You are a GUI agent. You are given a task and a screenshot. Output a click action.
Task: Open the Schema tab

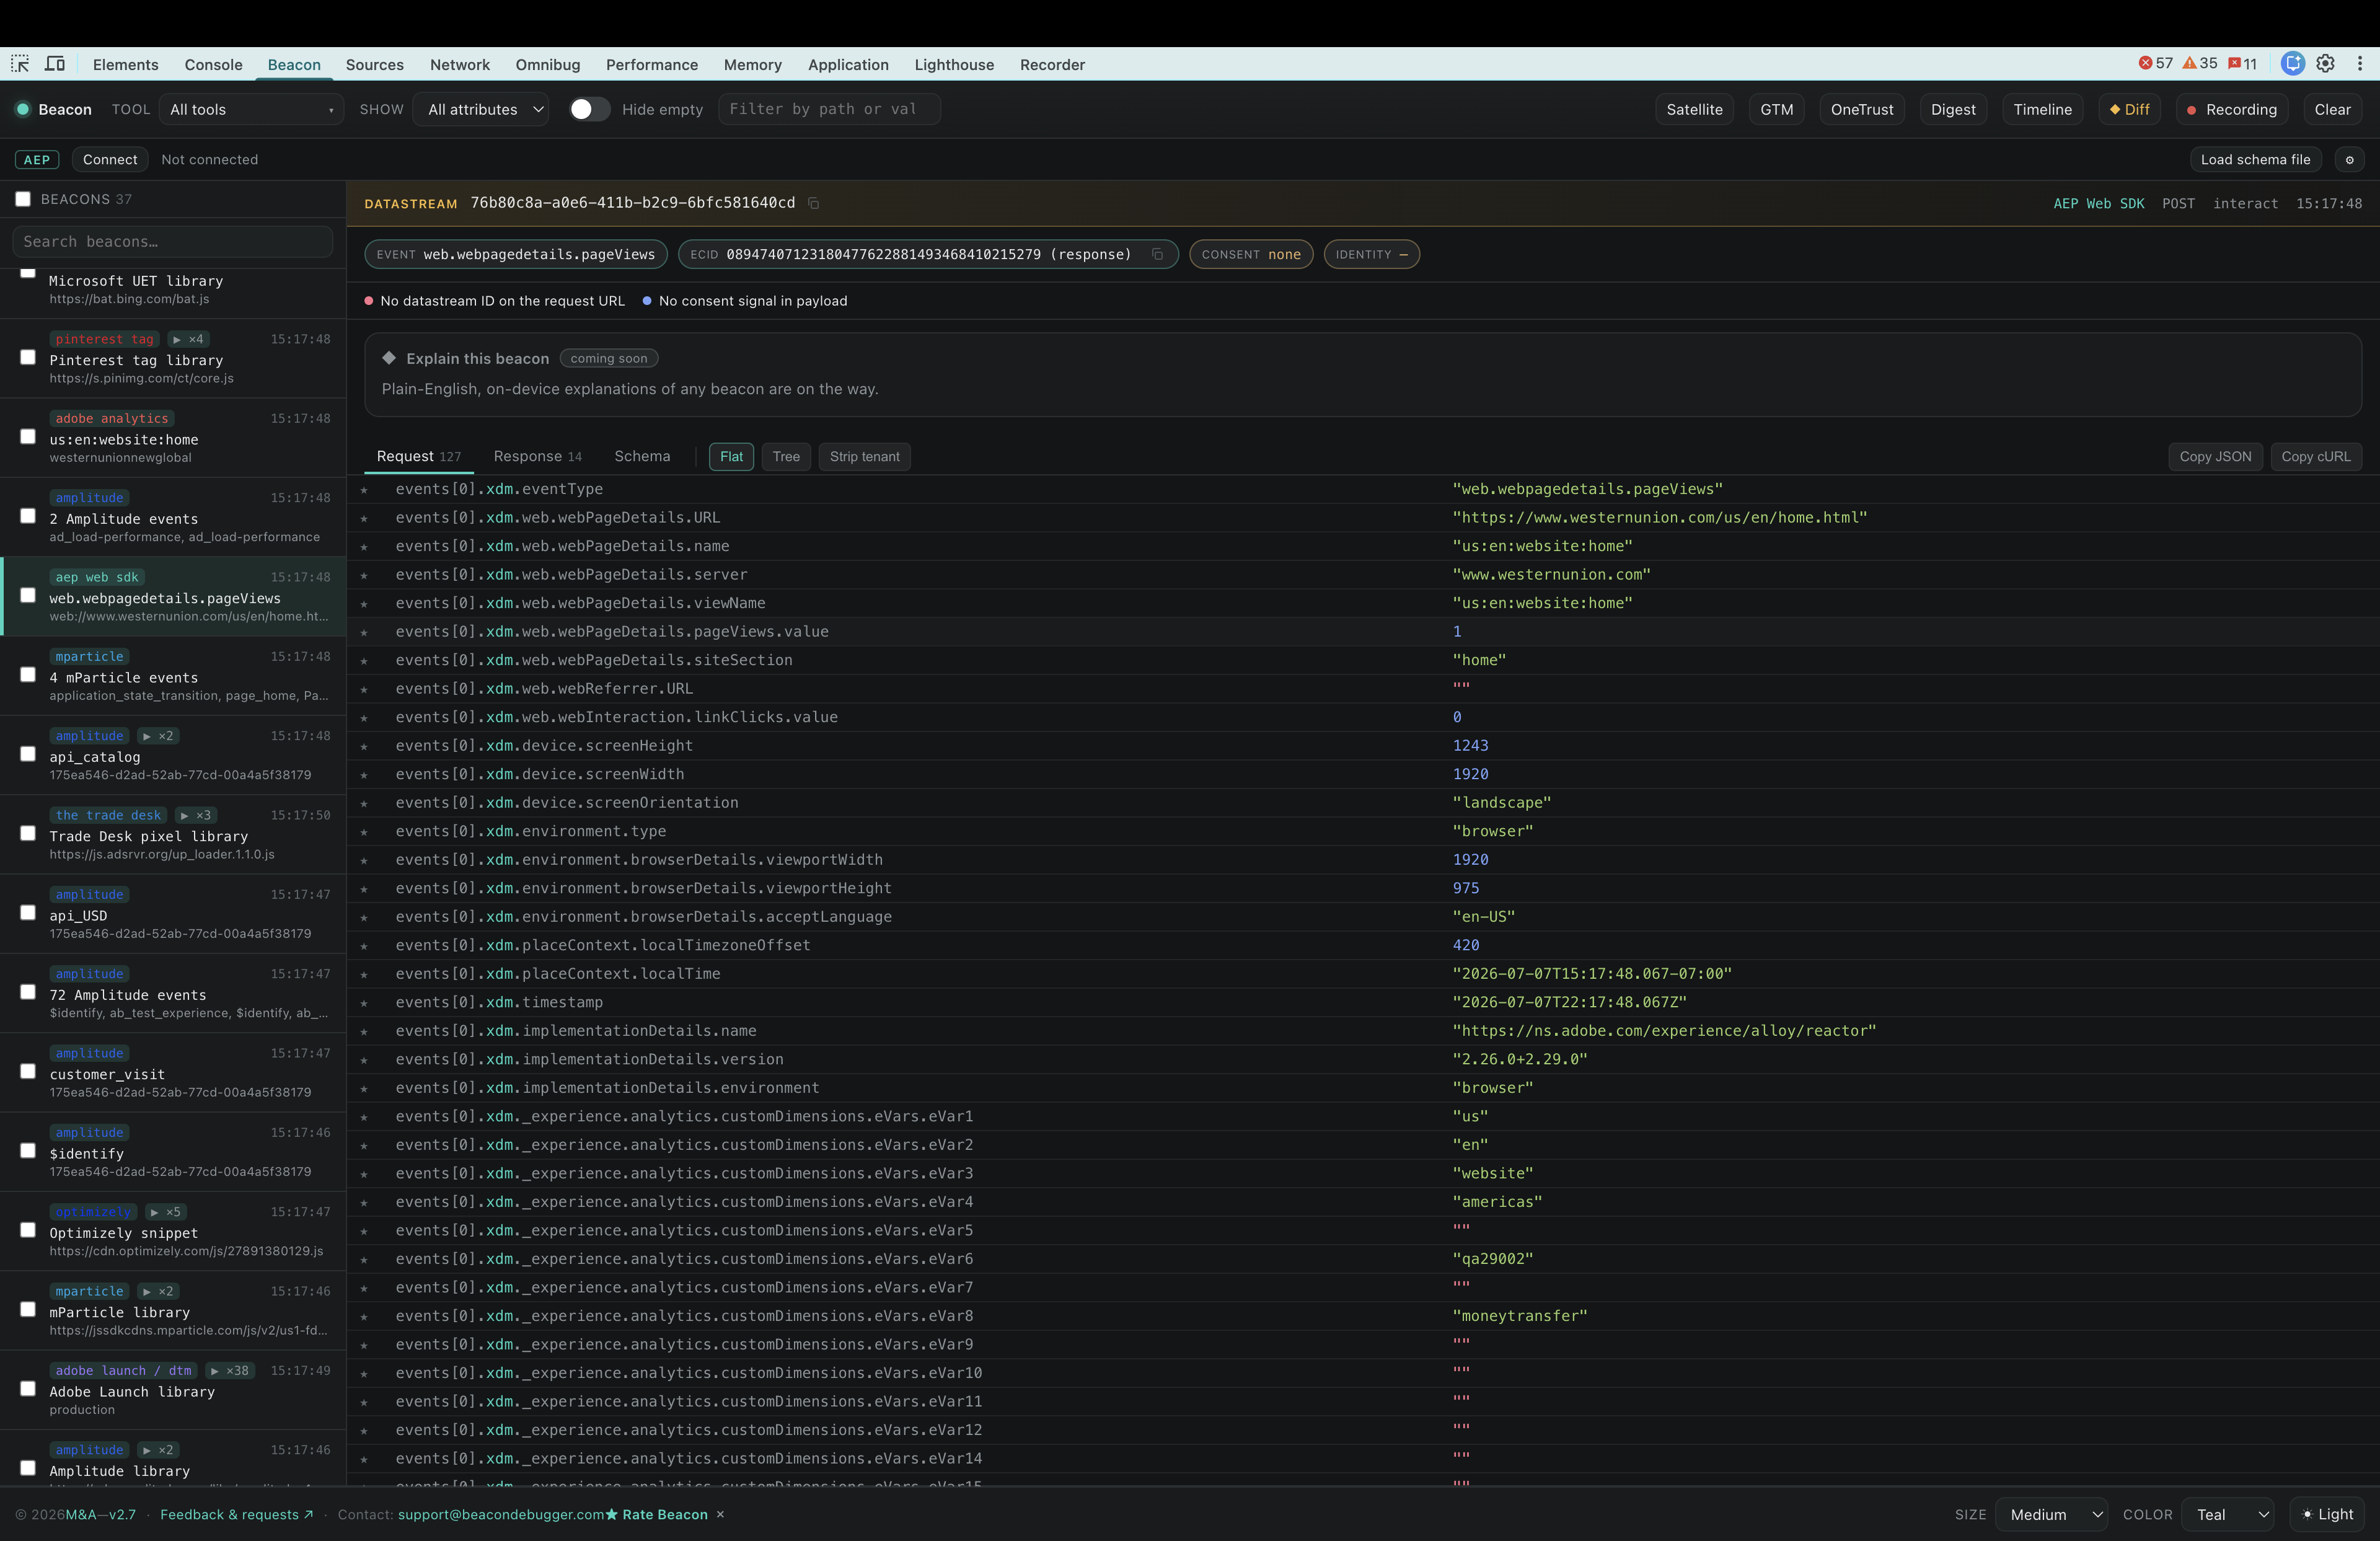click(642, 456)
